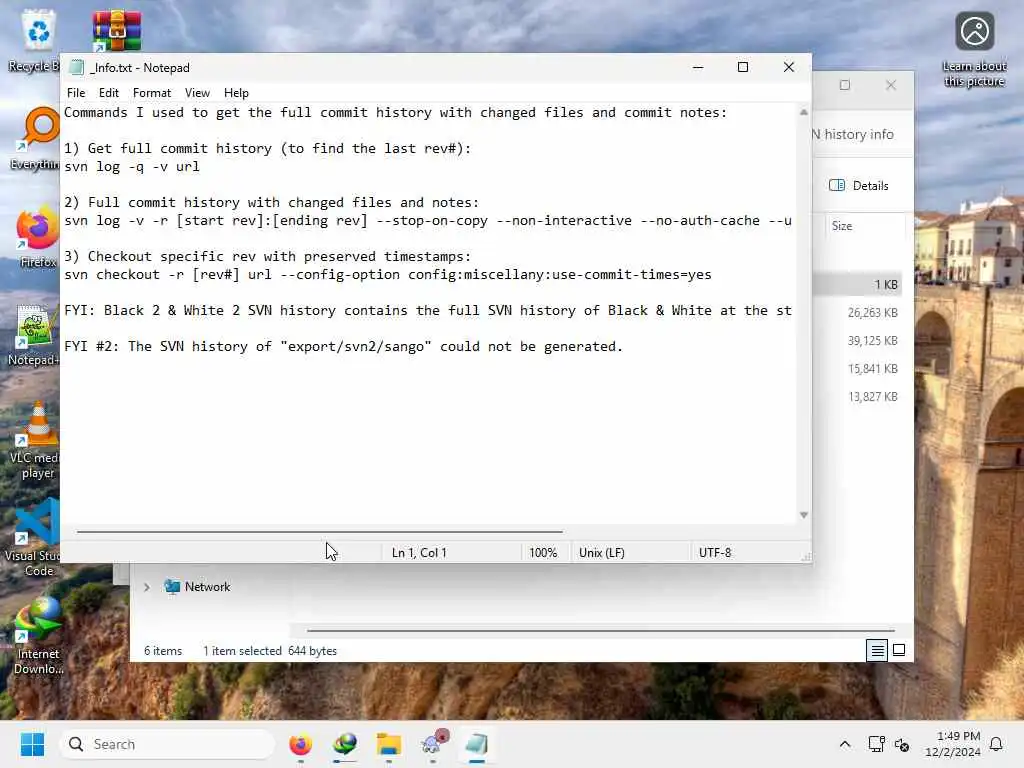Click the horizontal scrollbar in Notepad

click(319, 532)
